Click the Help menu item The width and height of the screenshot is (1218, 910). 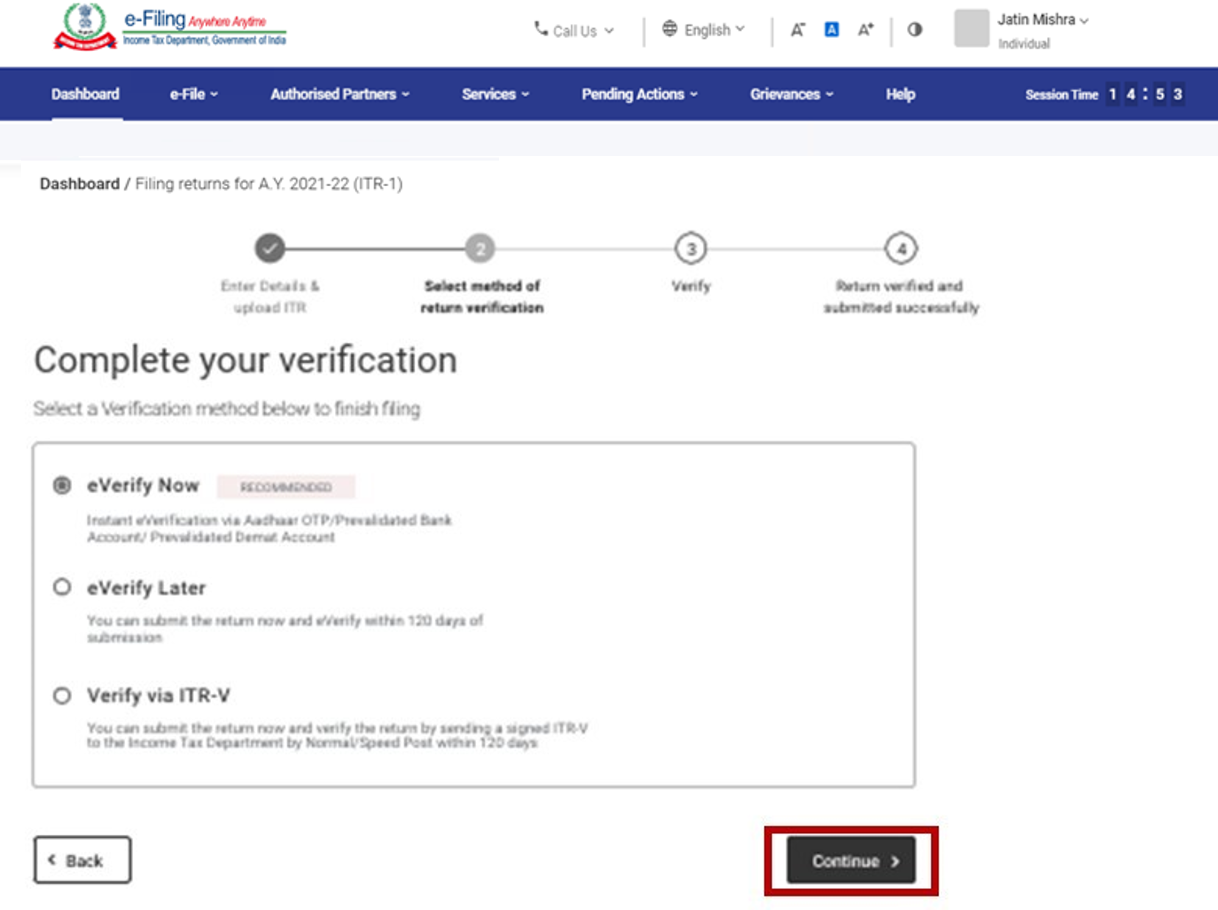point(899,94)
